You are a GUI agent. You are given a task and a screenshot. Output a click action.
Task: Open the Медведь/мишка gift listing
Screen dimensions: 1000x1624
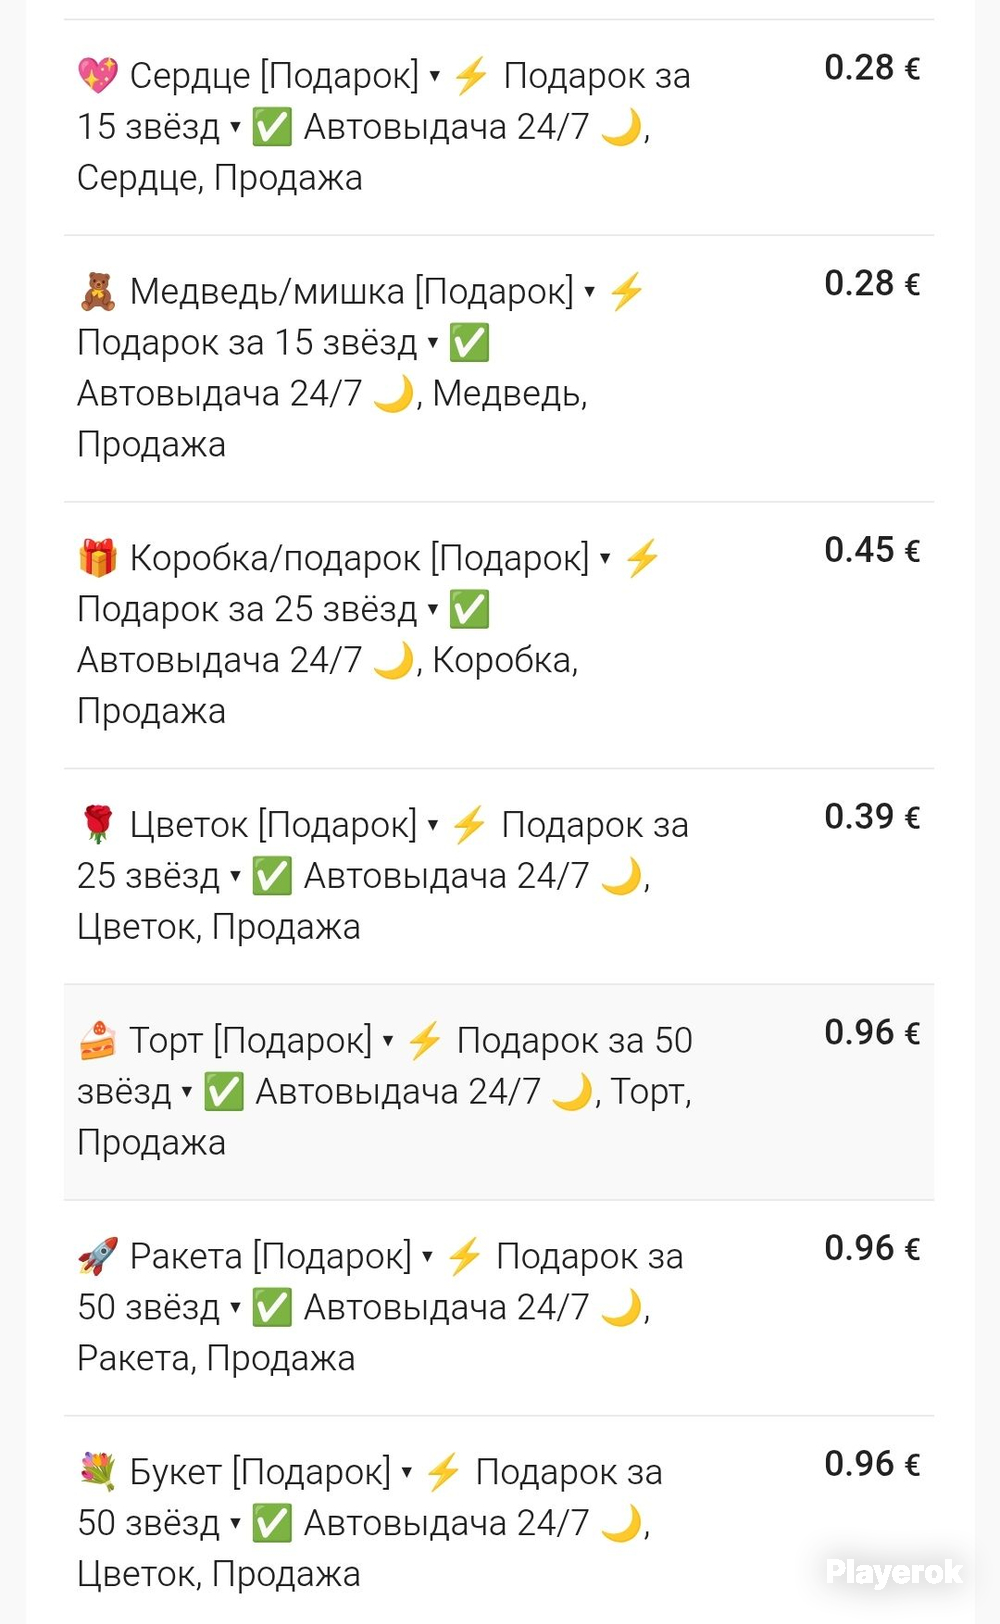pyautogui.click(x=350, y=292)
